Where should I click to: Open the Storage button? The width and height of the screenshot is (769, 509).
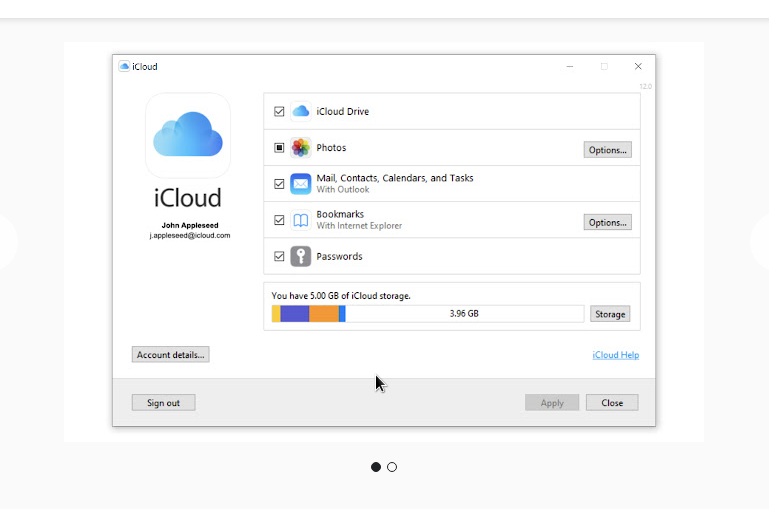[x=610, y=314]
